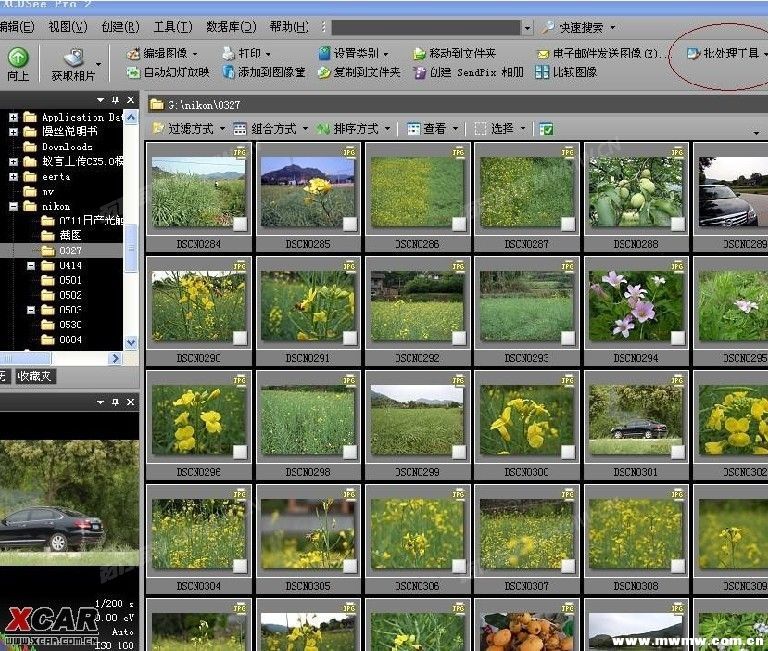Image resolution: width=768 pixels, height=651 pixels.
Task: Open the search box dropdown arrow
Action: 527,28
